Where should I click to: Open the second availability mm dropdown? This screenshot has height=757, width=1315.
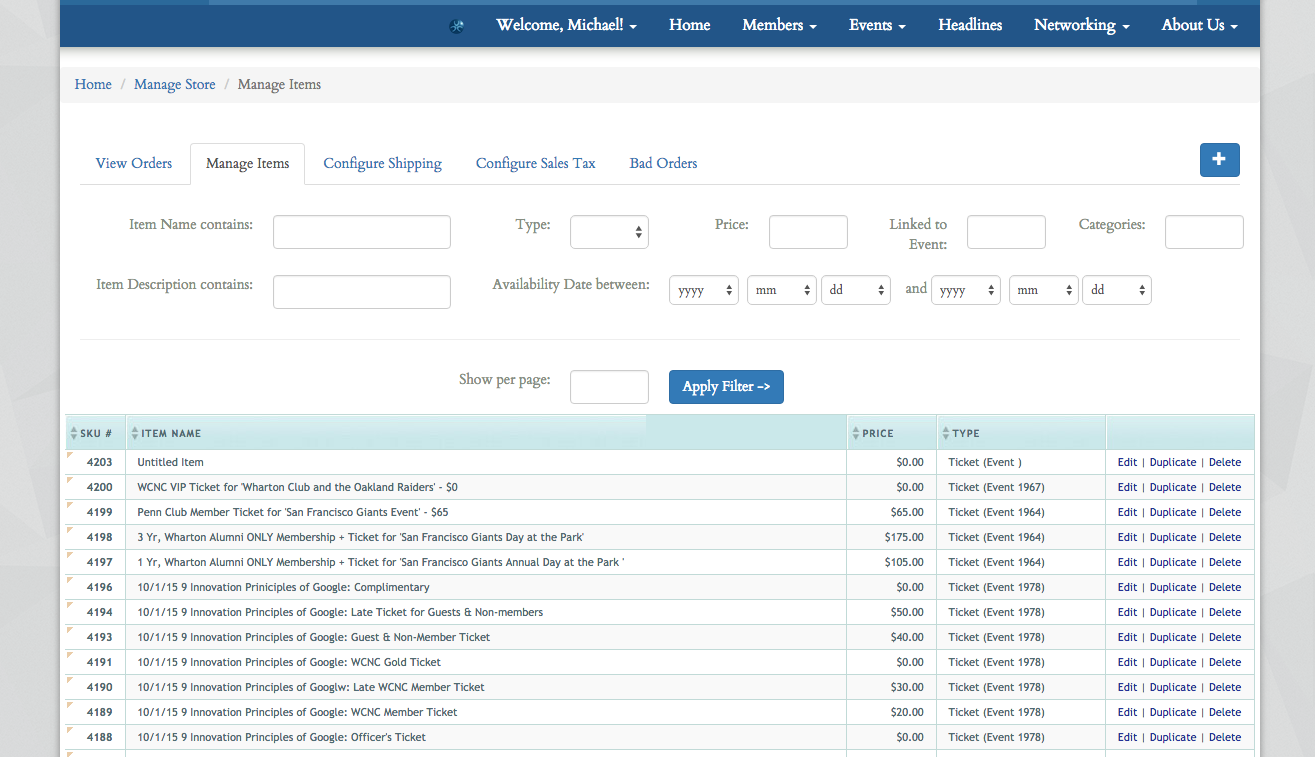tap(1044, 290)
